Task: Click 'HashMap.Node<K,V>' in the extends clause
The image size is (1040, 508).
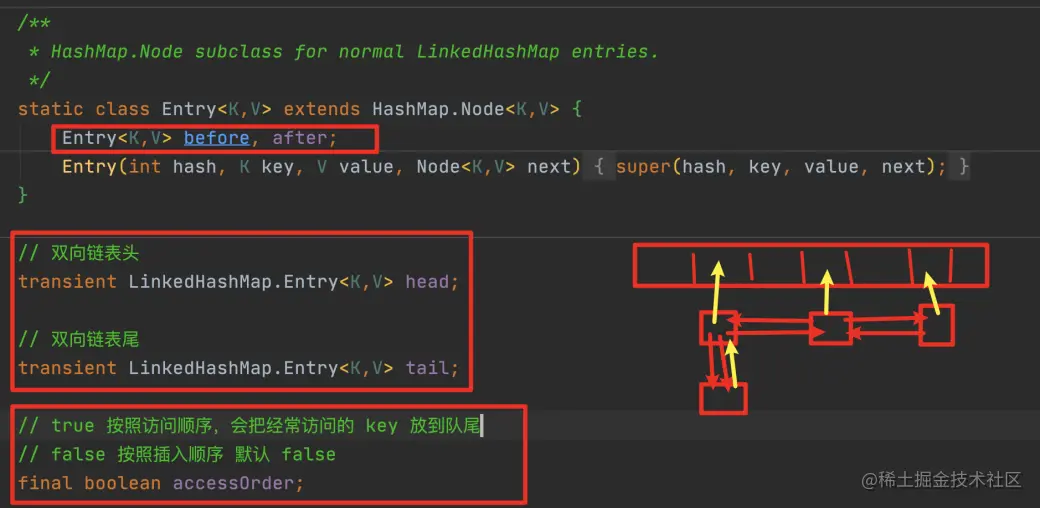Action: pos(466,109)
